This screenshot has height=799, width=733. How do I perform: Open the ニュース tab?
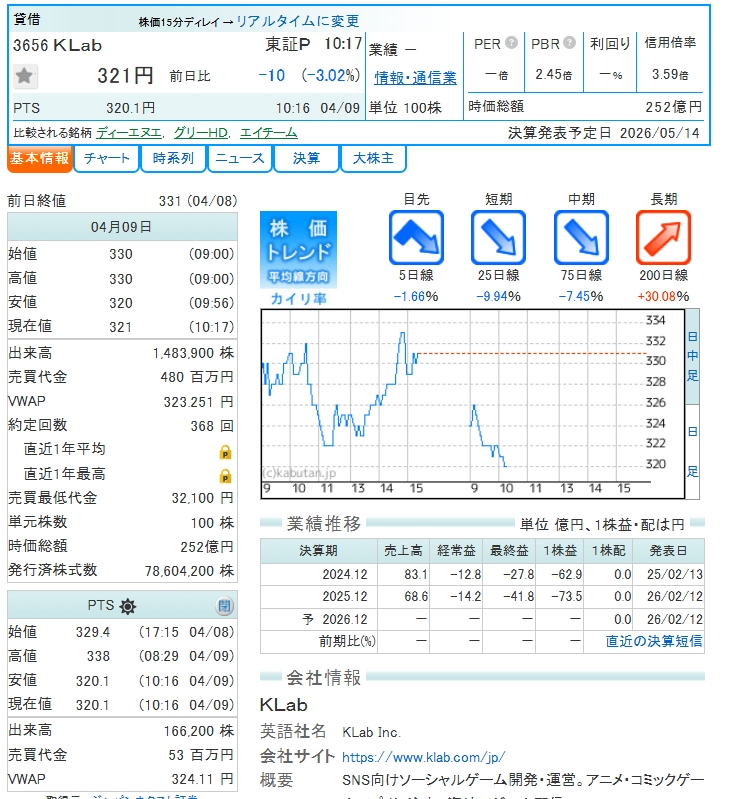[x=240, y=159]
